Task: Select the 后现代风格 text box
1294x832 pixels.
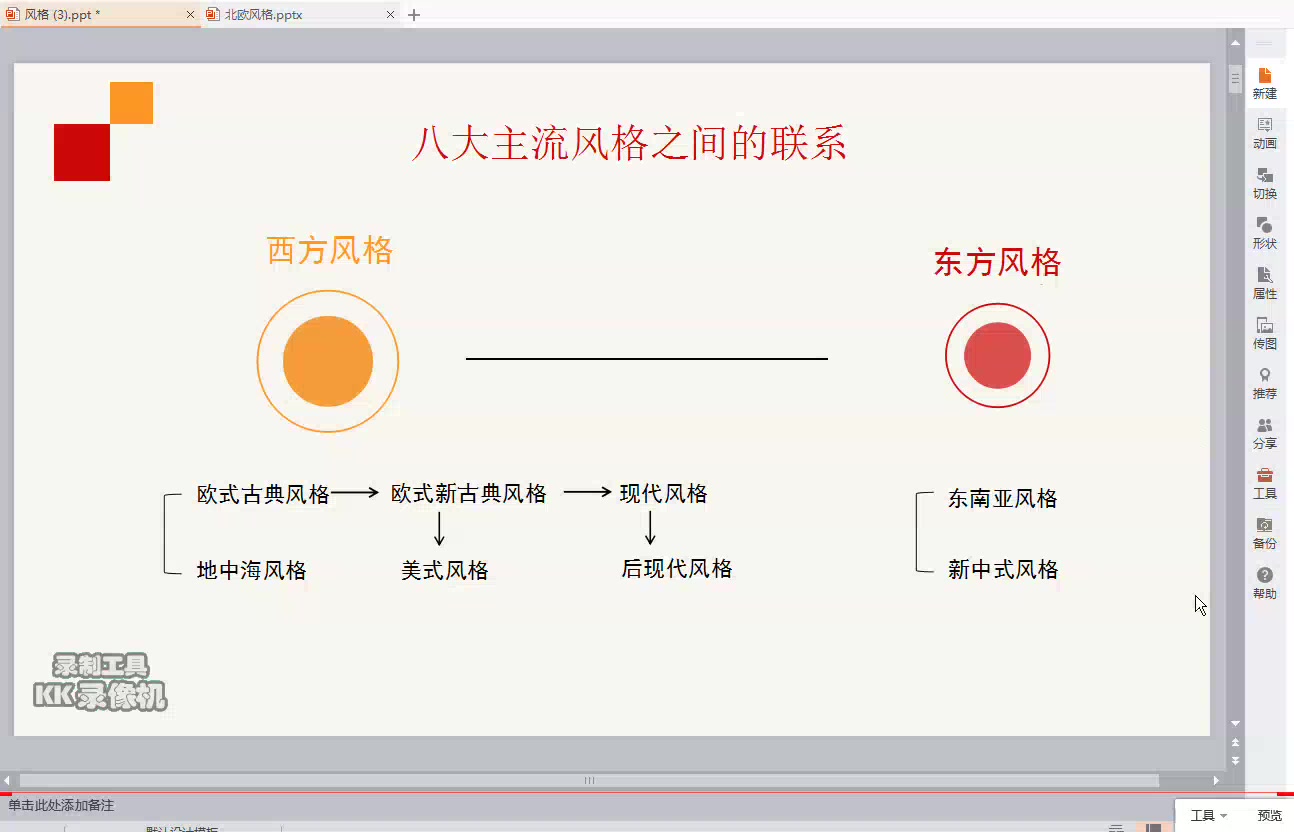Action: point(677,569)
